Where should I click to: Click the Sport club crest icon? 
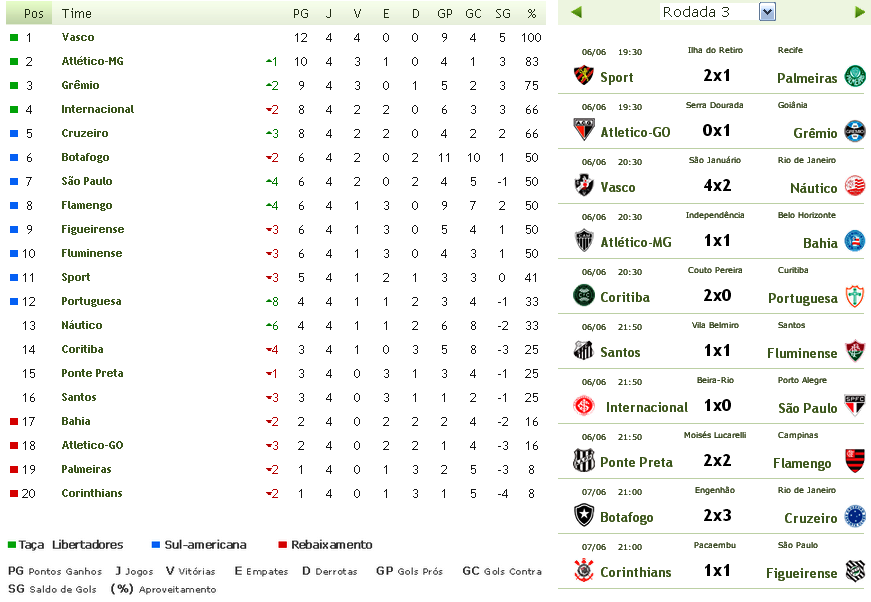click(x=584, y=76)
